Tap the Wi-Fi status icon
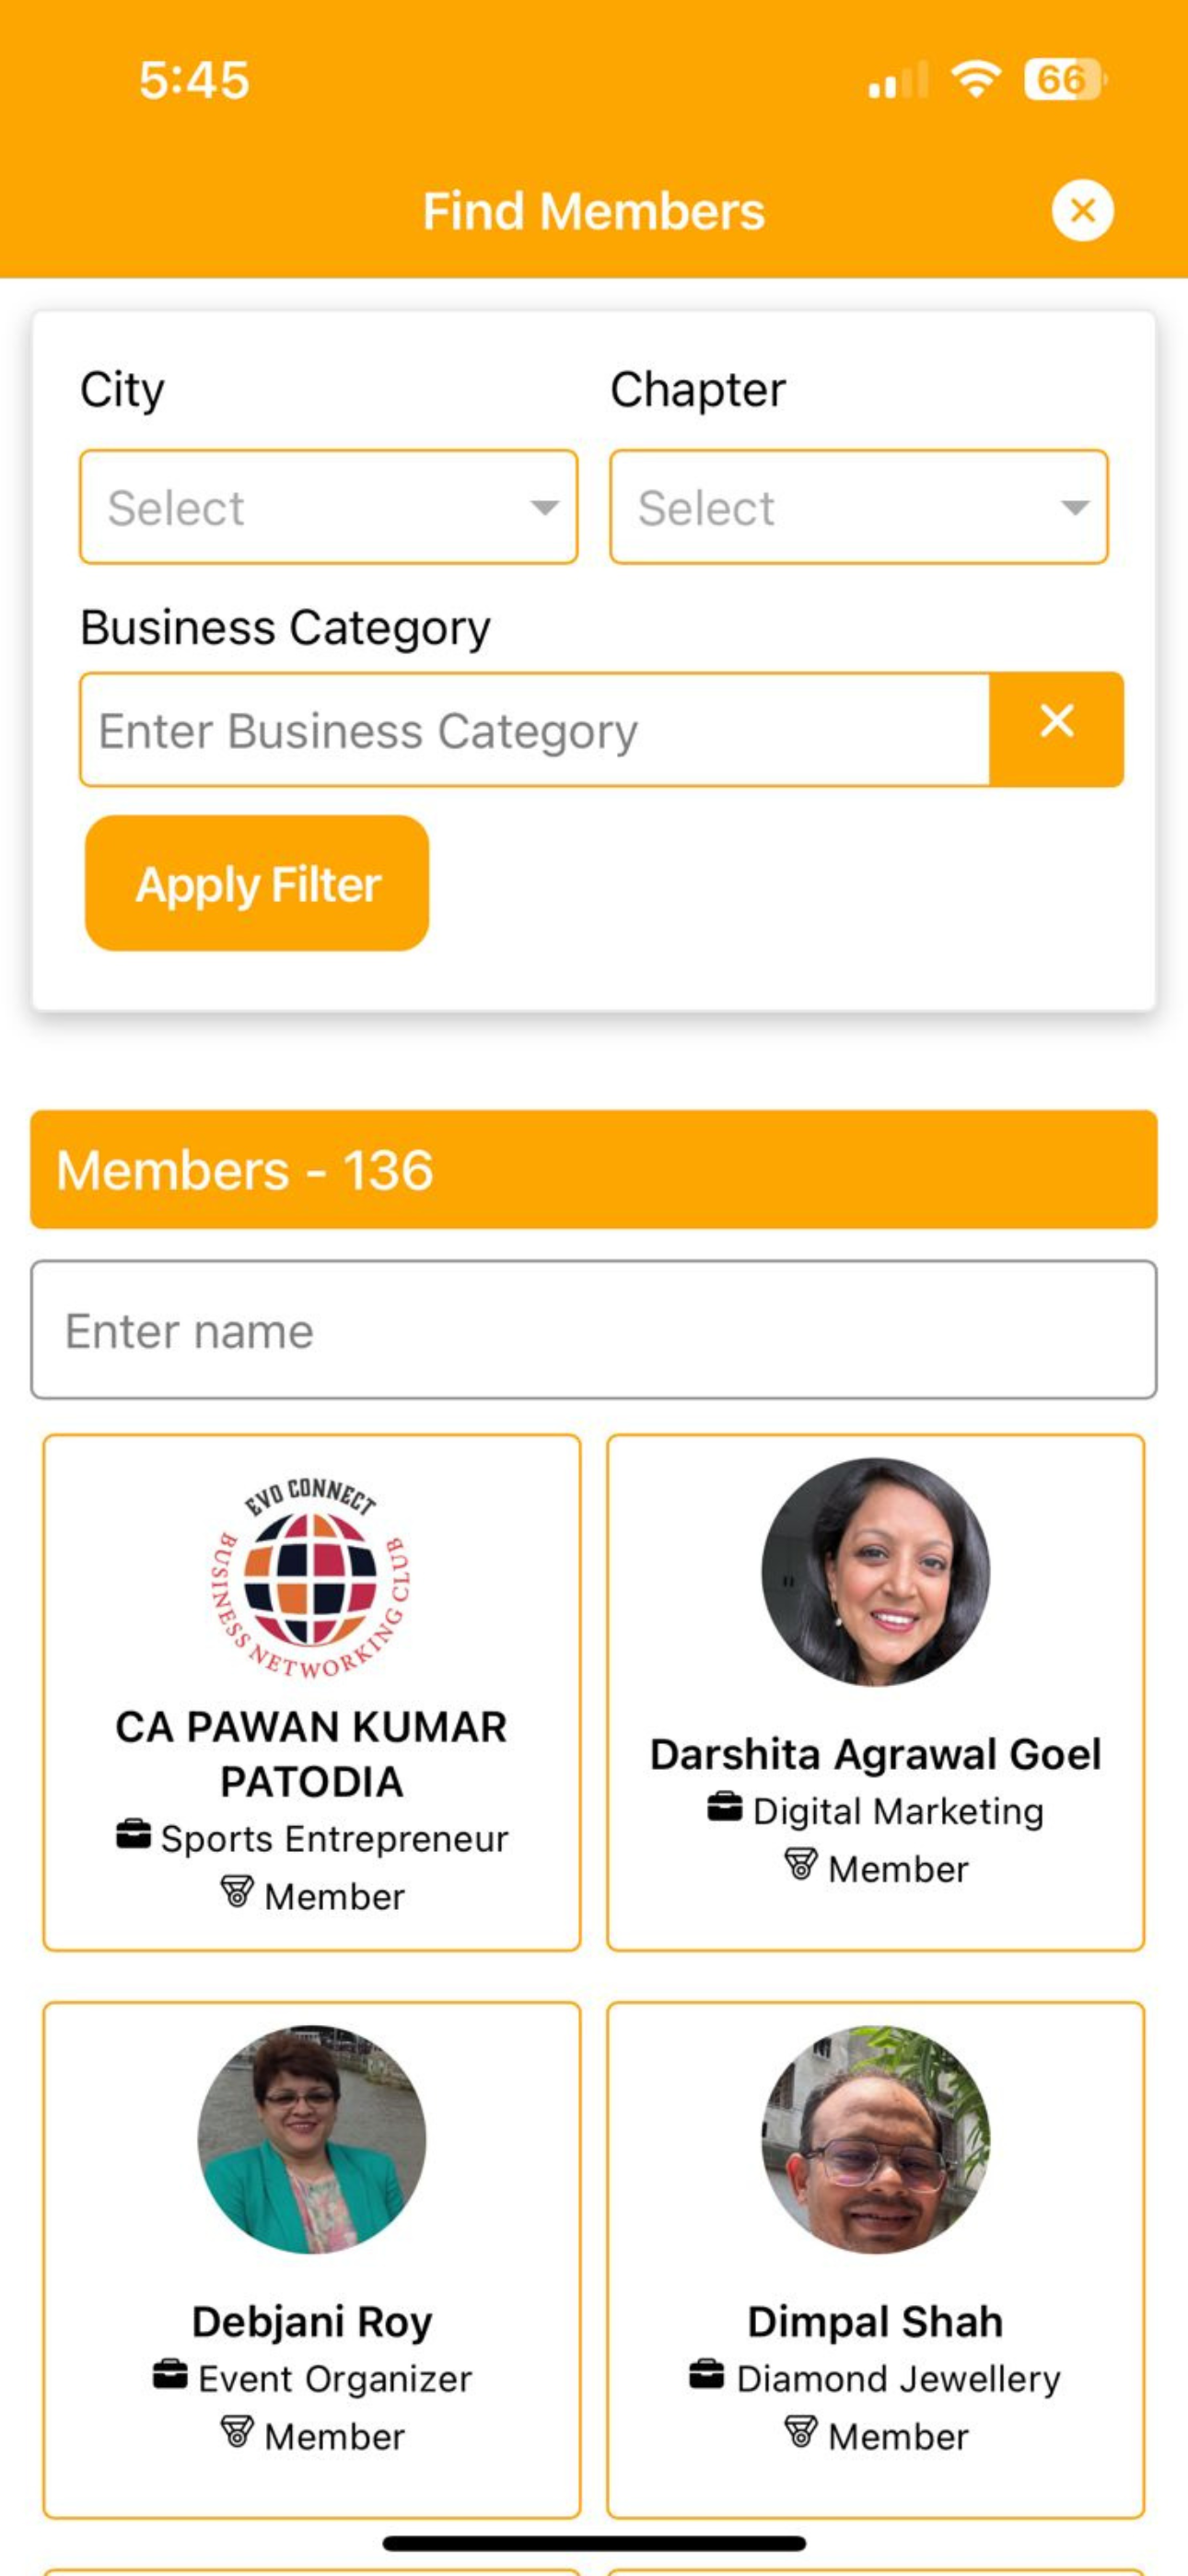 pyautogui.click(x=975, y=78)
